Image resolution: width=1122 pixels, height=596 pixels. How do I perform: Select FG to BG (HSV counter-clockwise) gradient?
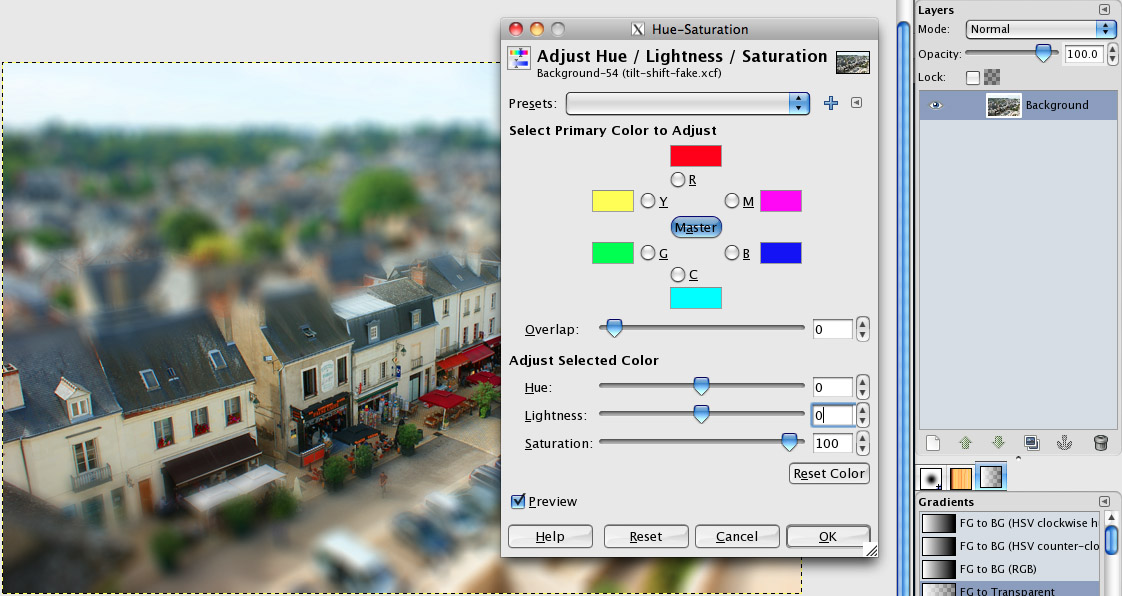tap(1010, 546)
